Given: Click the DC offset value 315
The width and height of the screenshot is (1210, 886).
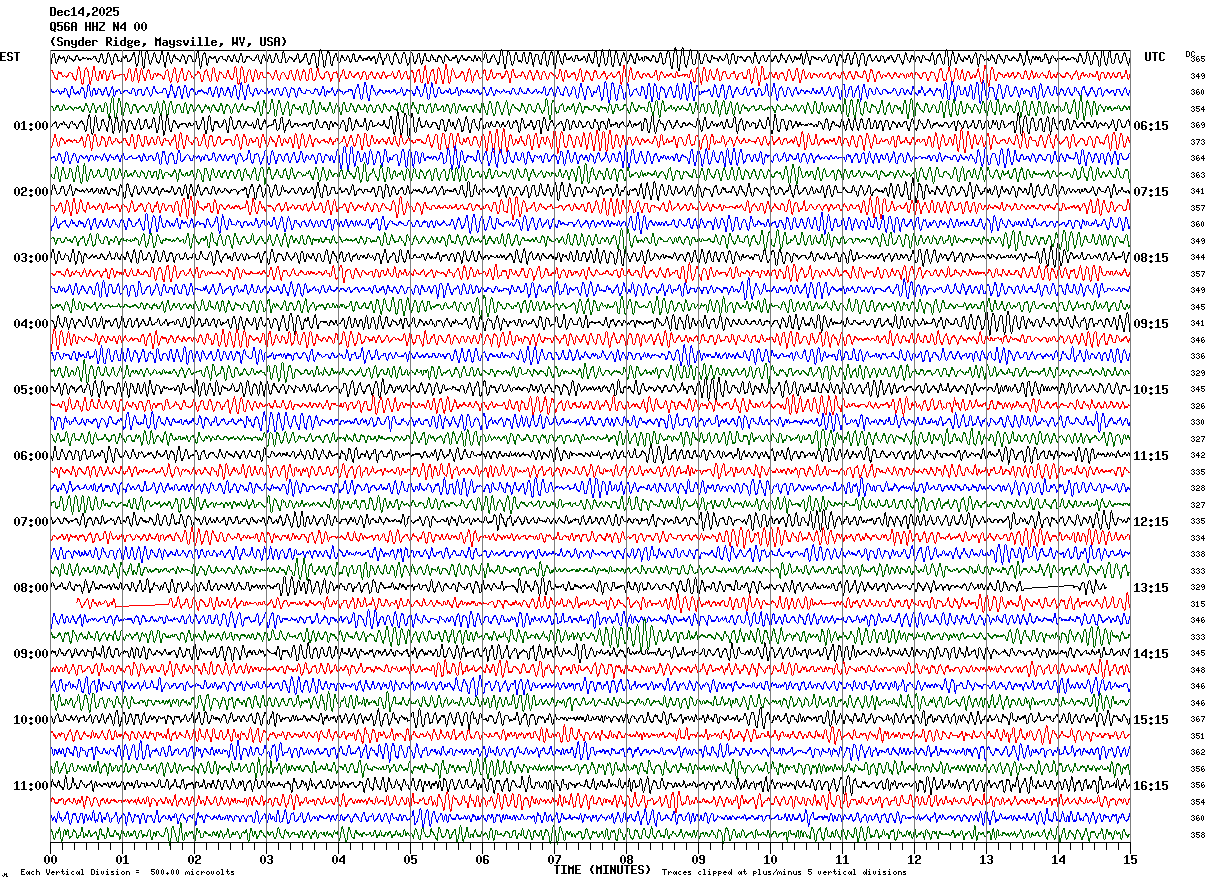Looking at the screenshot, I should 1197,604.
